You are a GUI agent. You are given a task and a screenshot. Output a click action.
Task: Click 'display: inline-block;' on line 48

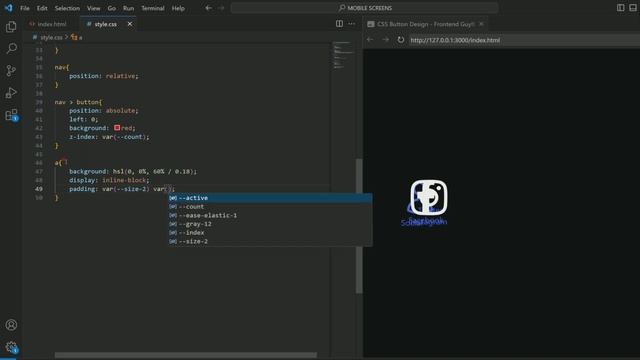pyautogui.click(x=109, y=180)
